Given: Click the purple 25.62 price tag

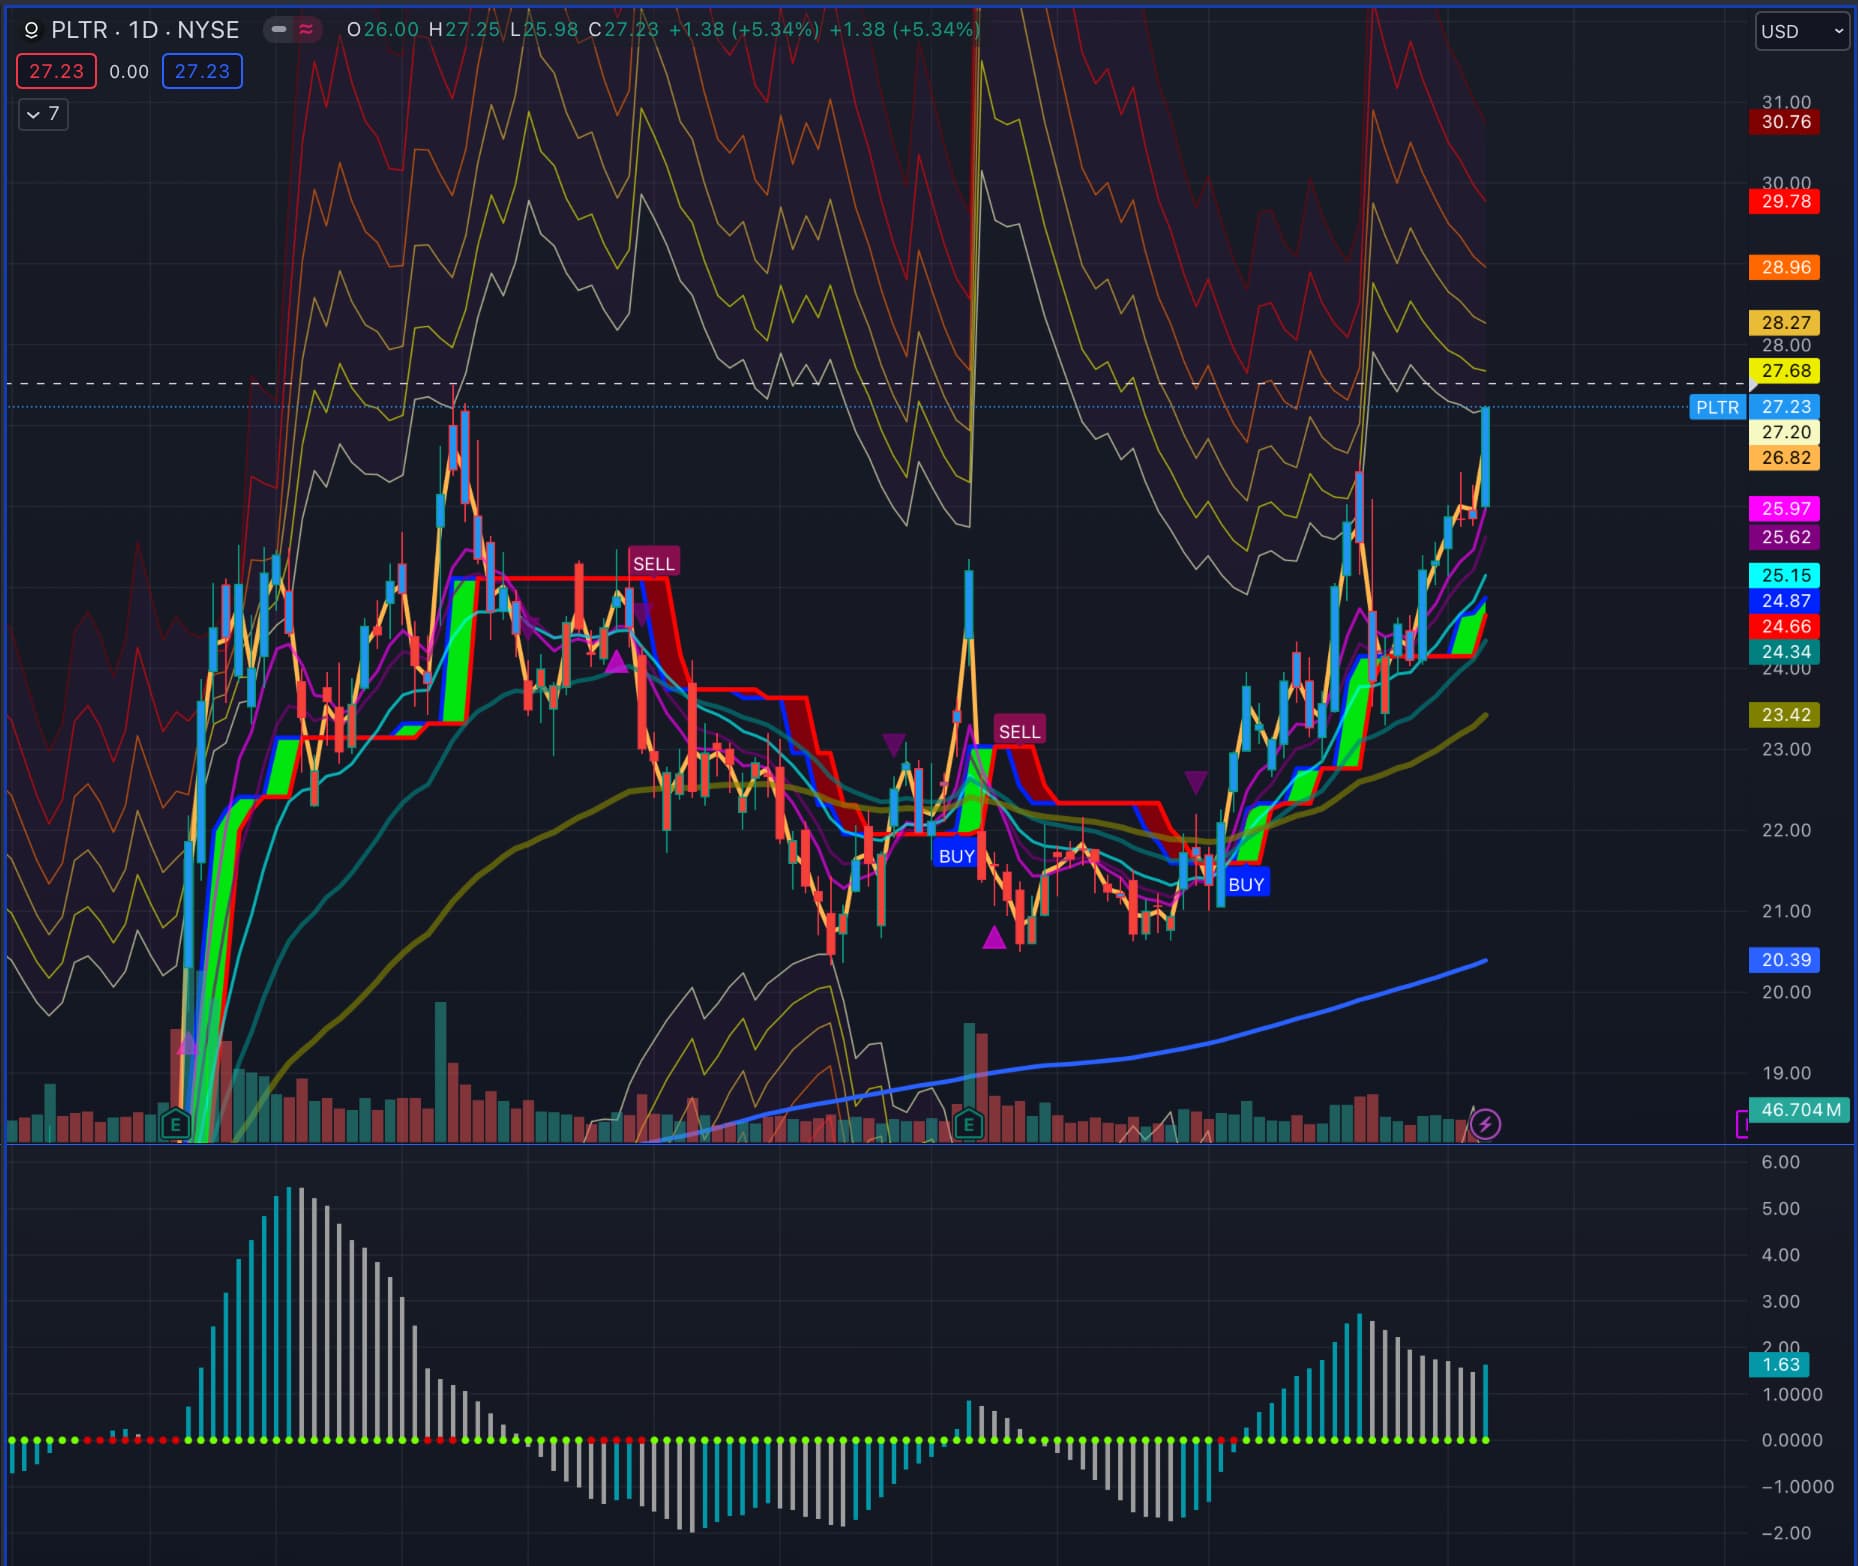Looking at the screenshot, I should [x=1786, y=537].
